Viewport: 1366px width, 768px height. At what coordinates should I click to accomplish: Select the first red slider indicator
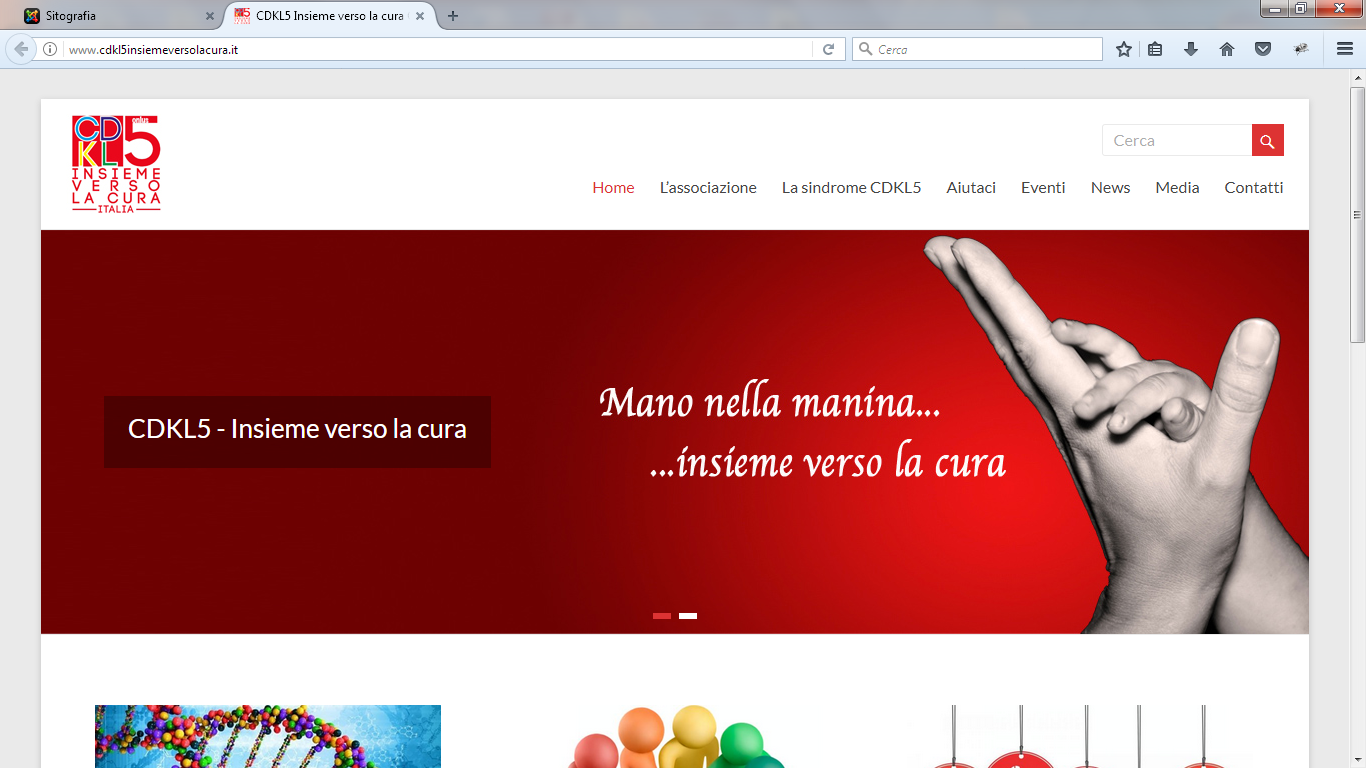pos(662,616)
